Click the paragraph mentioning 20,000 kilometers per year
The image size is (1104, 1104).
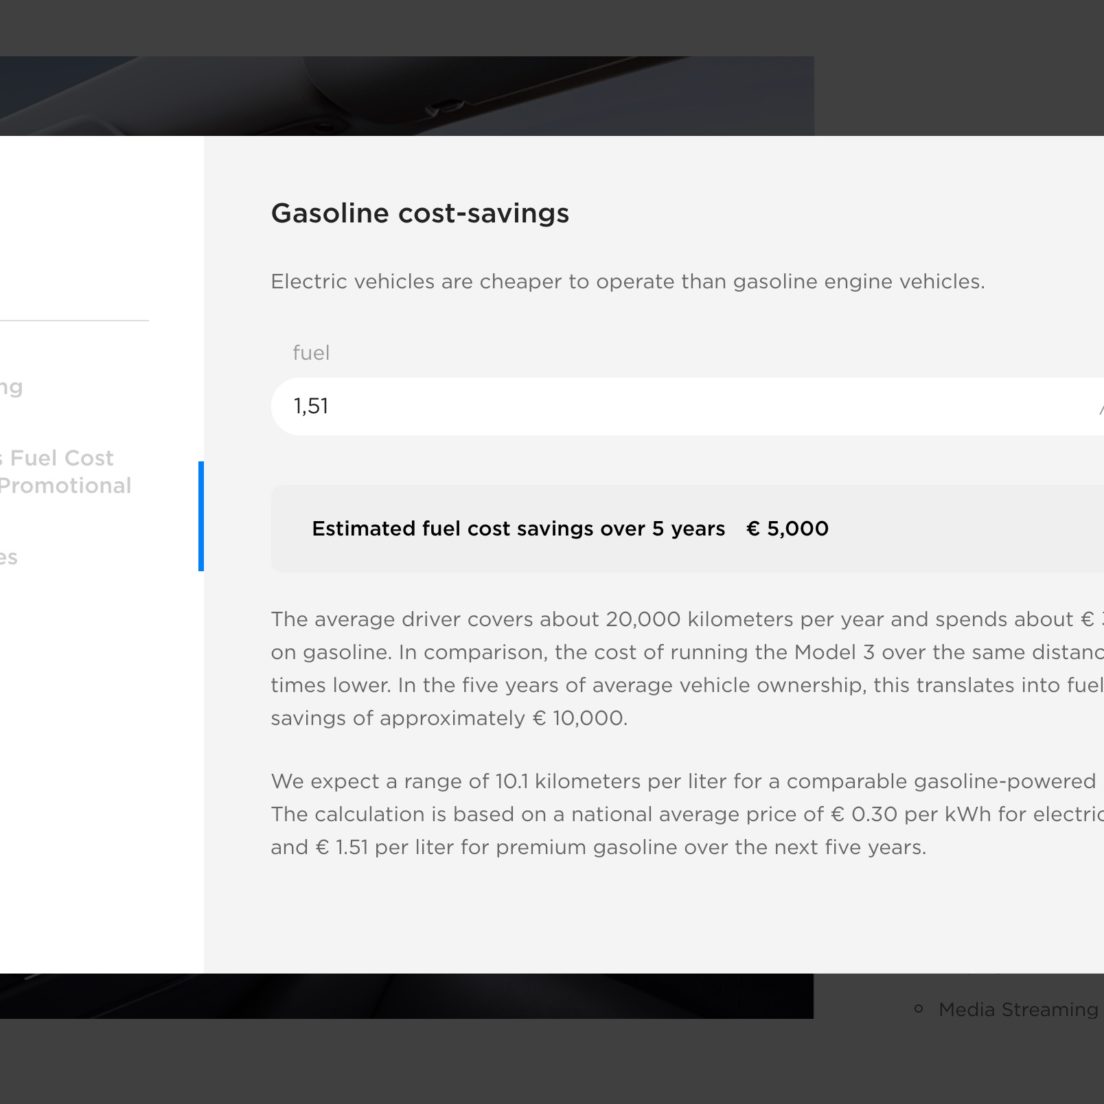687,668
